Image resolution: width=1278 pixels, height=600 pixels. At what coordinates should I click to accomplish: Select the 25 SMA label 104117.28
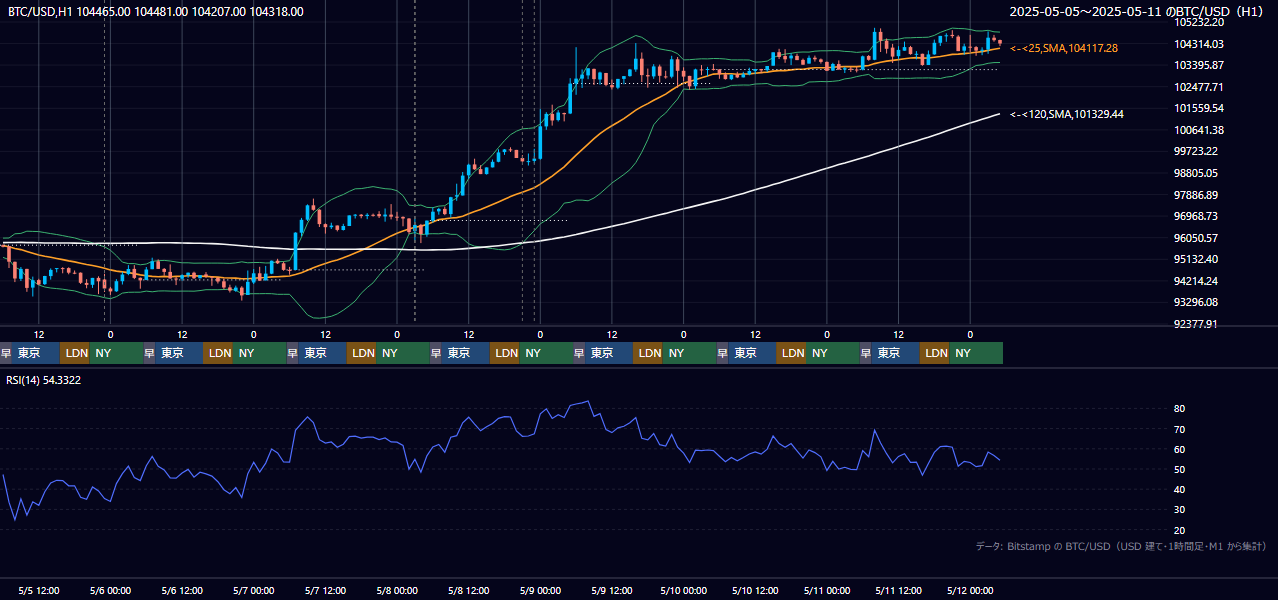pyautogui.click(x=1064, y=48)
